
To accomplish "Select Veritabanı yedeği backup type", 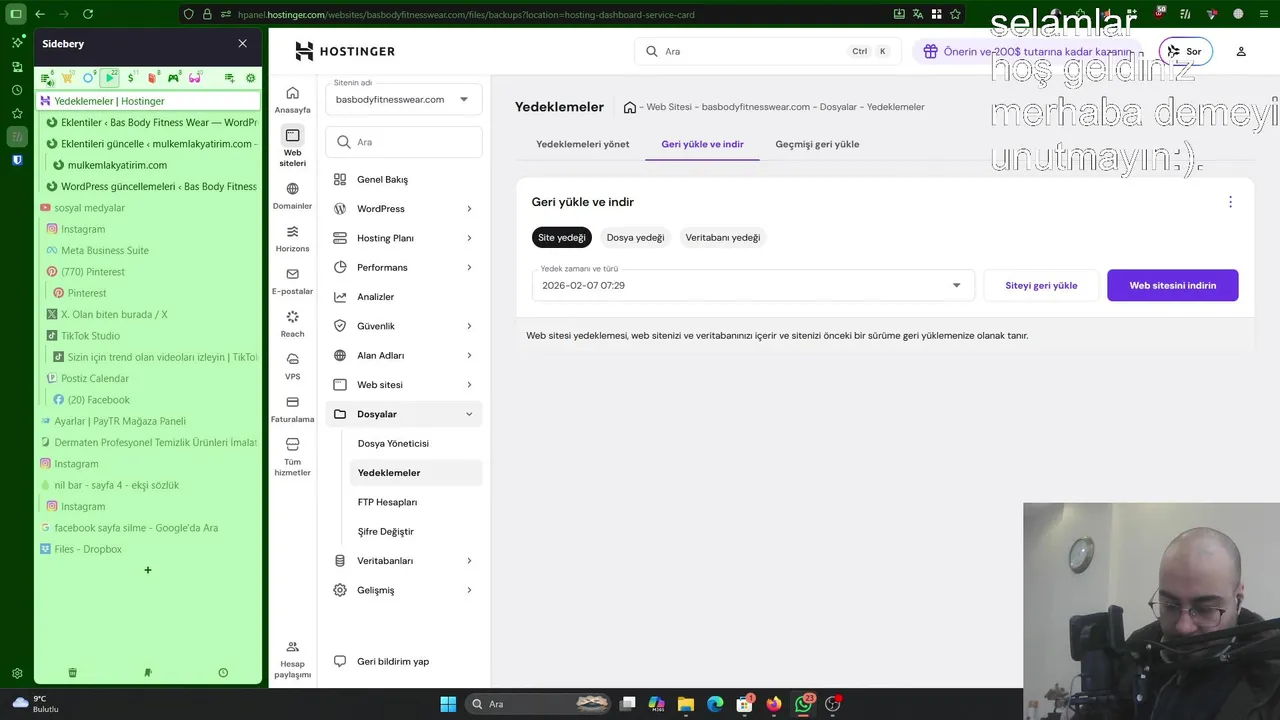I will [722, 237].
